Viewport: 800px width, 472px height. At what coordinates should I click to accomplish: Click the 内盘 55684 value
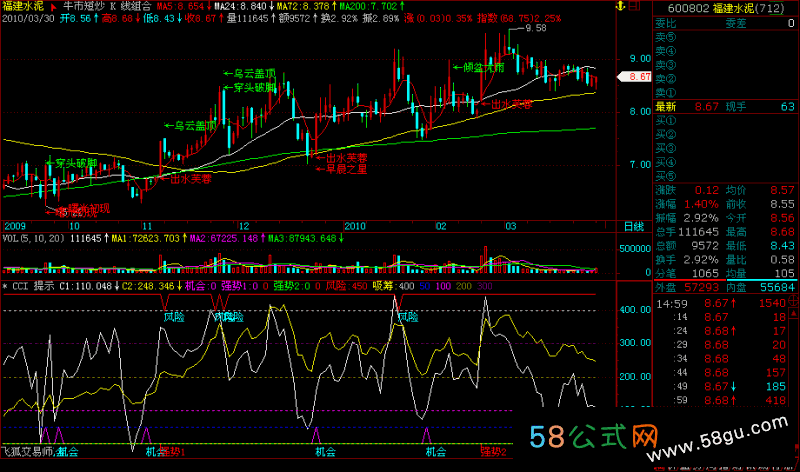click(x=778, y=287)
